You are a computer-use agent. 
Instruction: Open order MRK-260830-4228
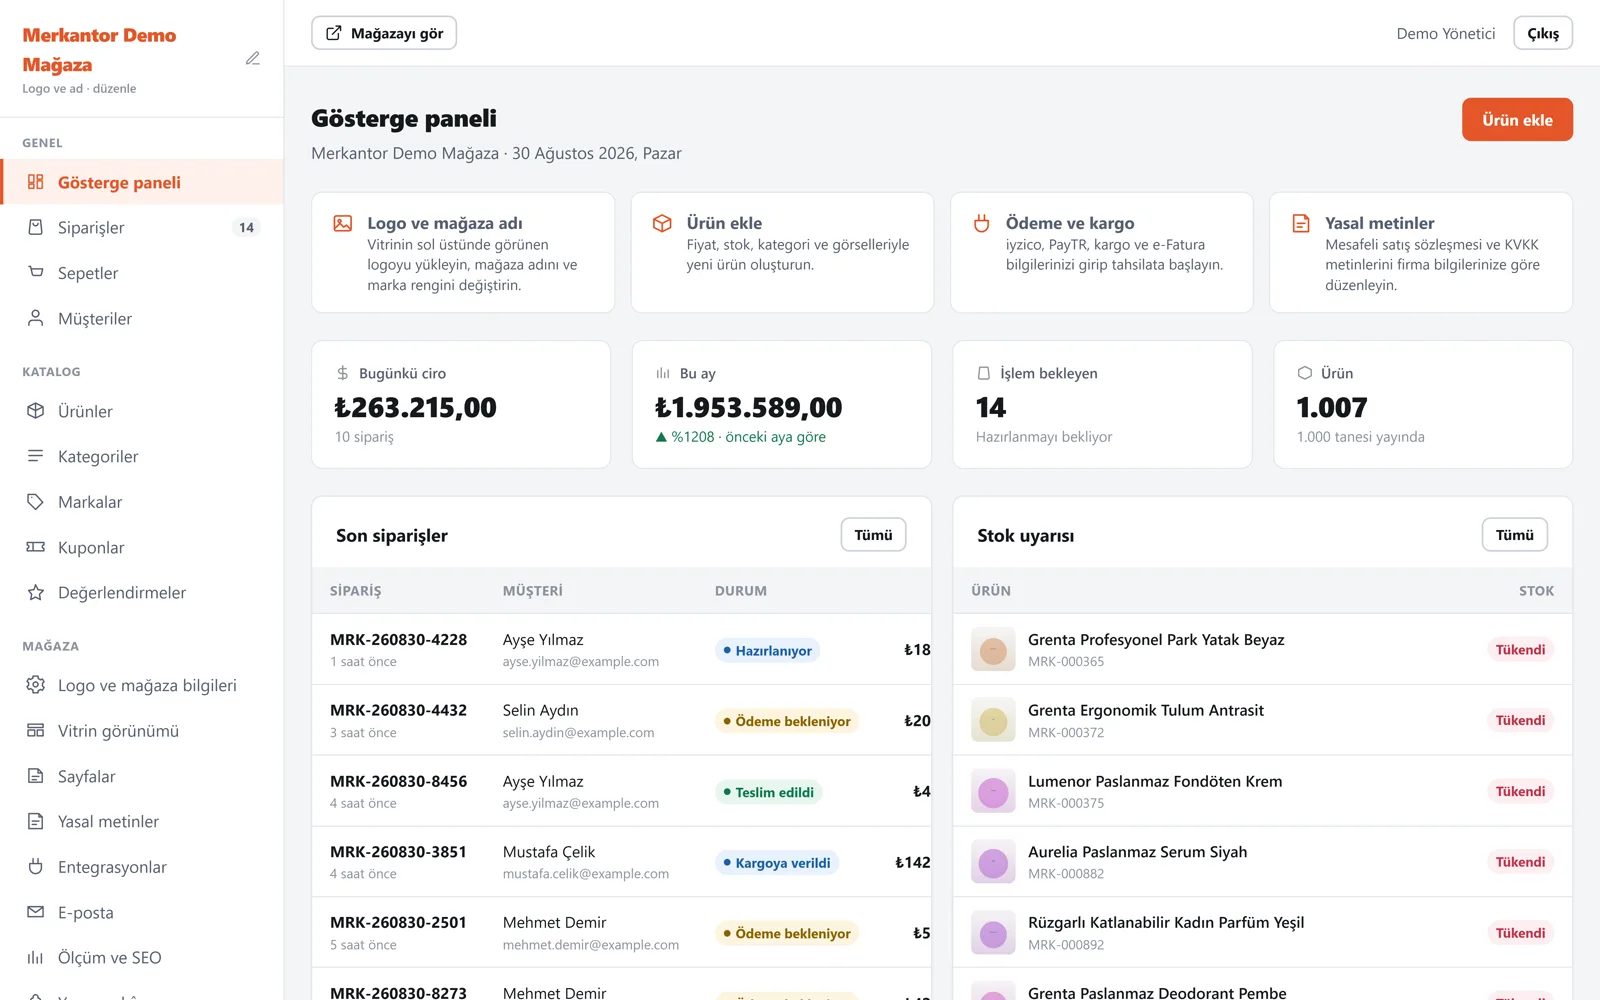click(x=398, y=640)
